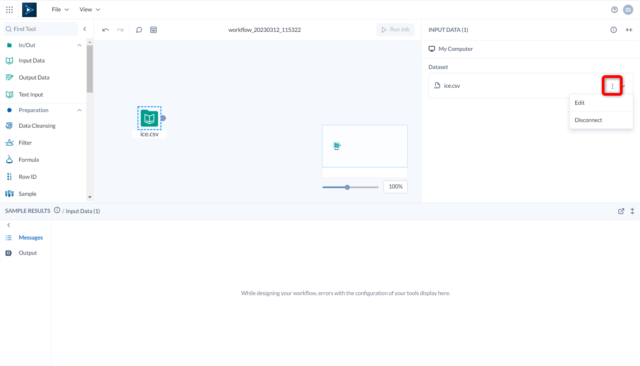Viewport: 640px width, 366px height.
Task: Collapse the results sidebar with the chevron
Action: click(x=9, y=225)
